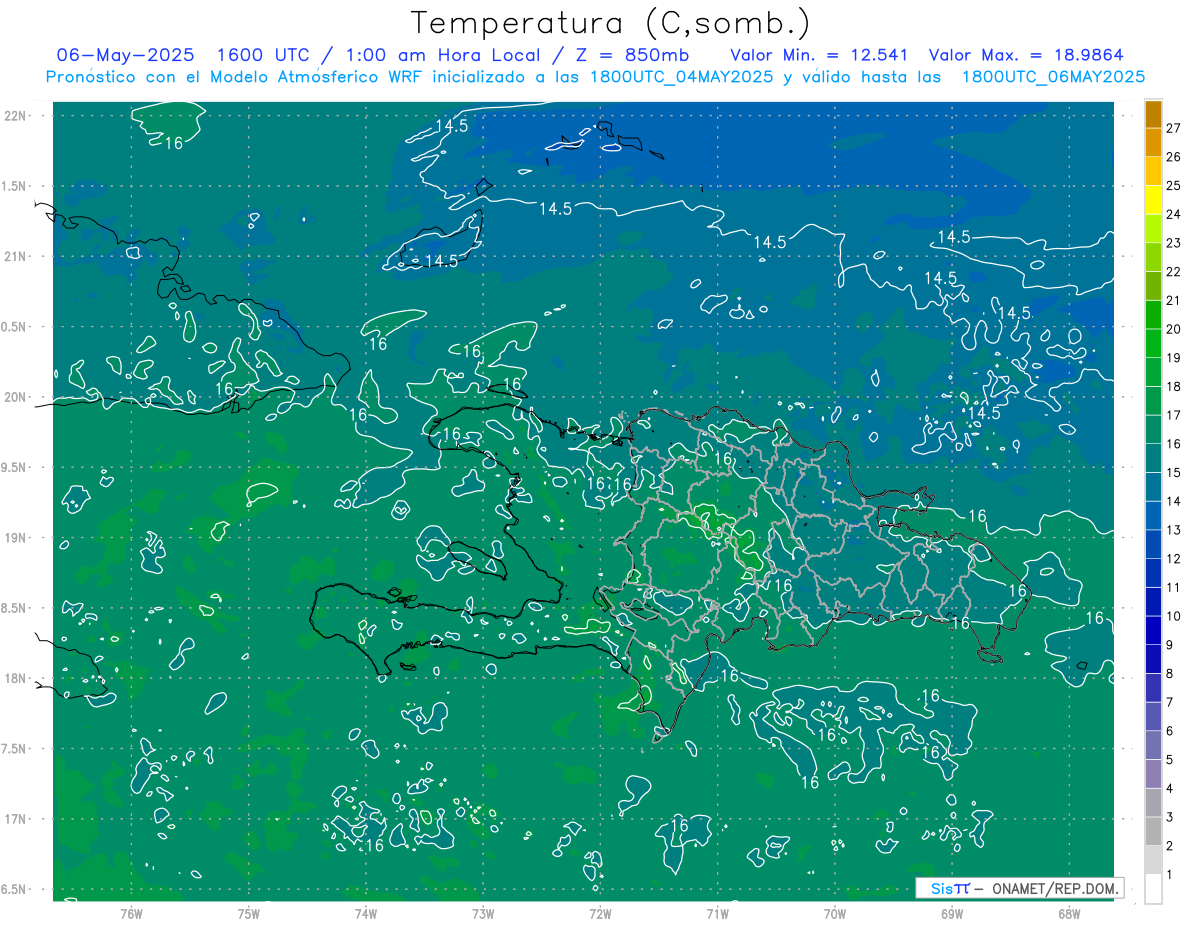Click the '7.5N' latitude label
1200x927 pixels.
(15, 749)
